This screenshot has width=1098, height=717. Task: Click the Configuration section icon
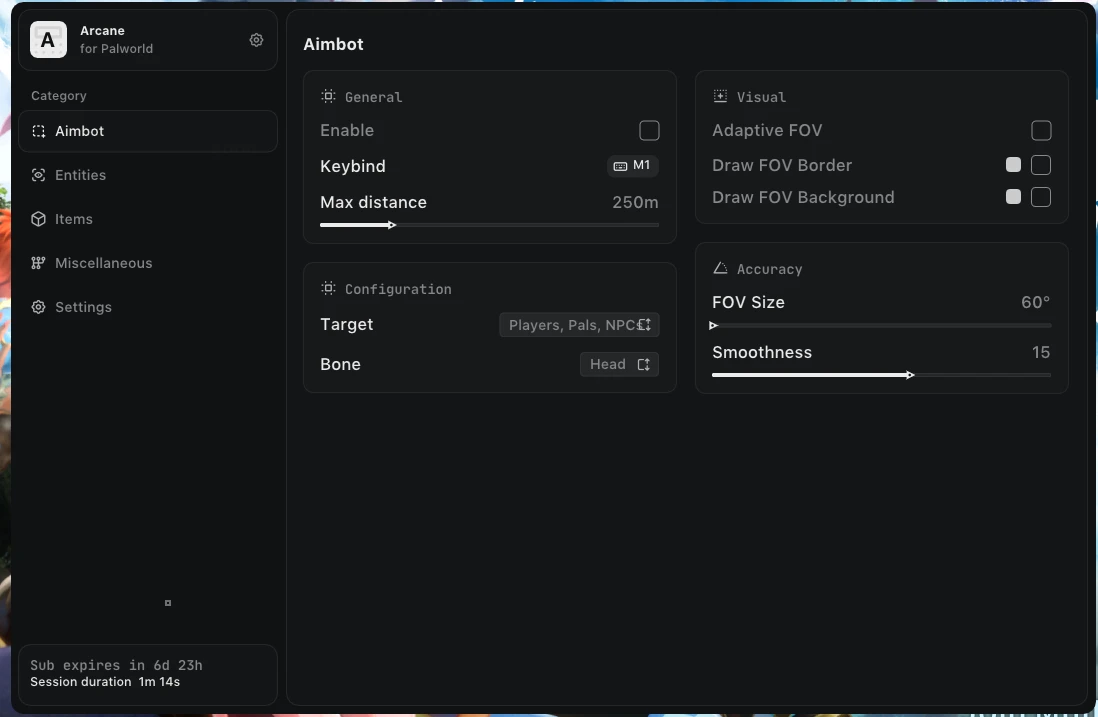click(328, 288)
